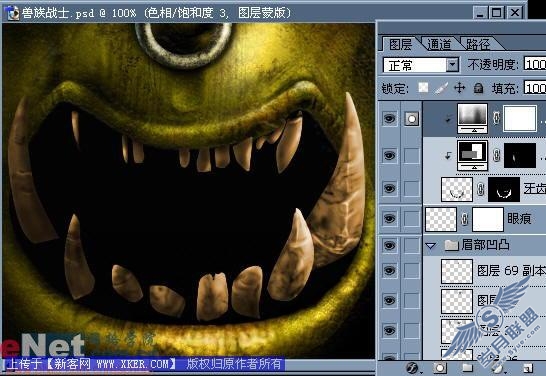The width and height of the screenshot is (546, 376).
Task: Close the 兽族战士.psd document window
Action: [x=515, y=13]
